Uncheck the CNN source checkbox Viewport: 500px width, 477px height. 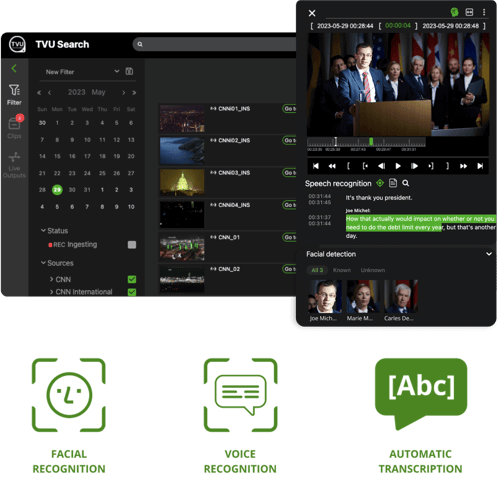point(132,279)
